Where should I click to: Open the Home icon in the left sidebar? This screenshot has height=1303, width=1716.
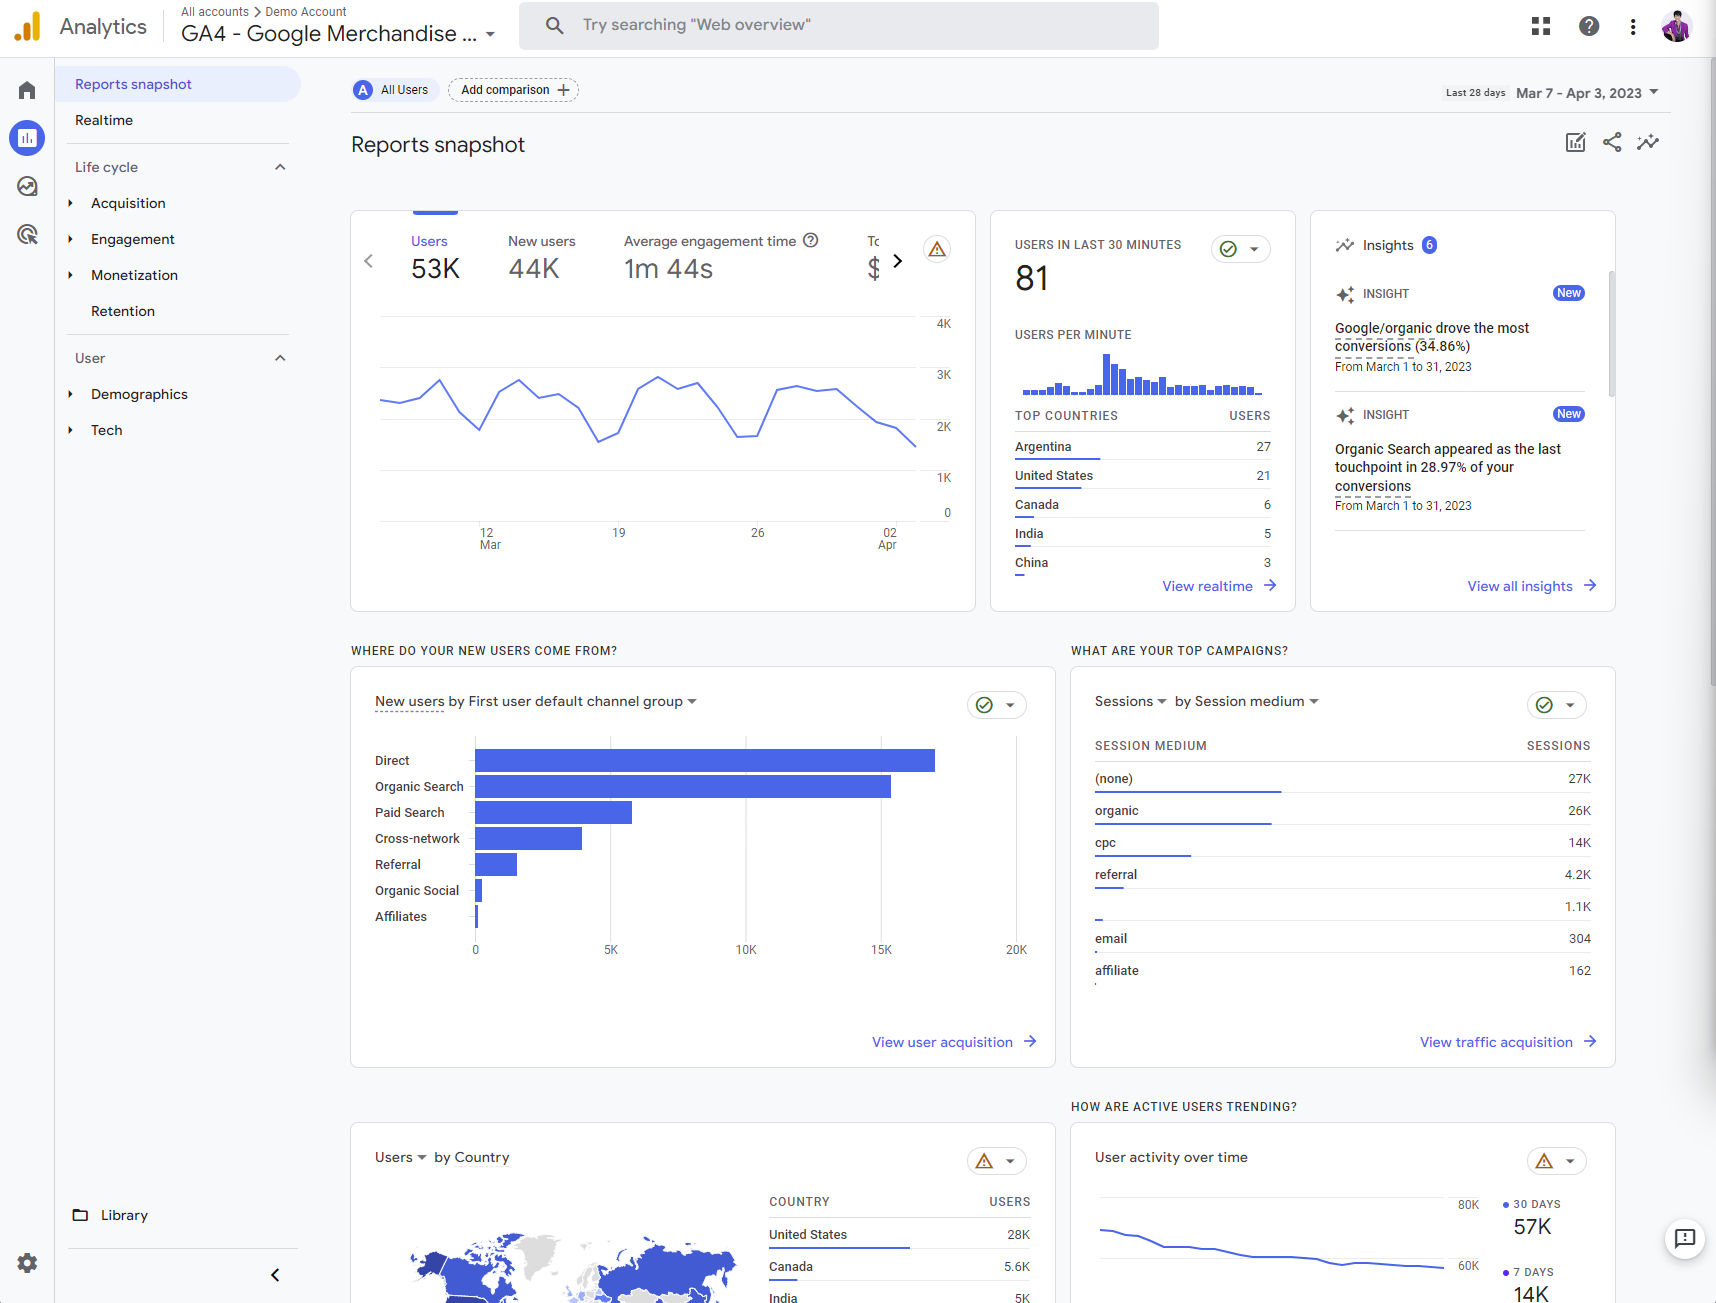pos(26,90)
